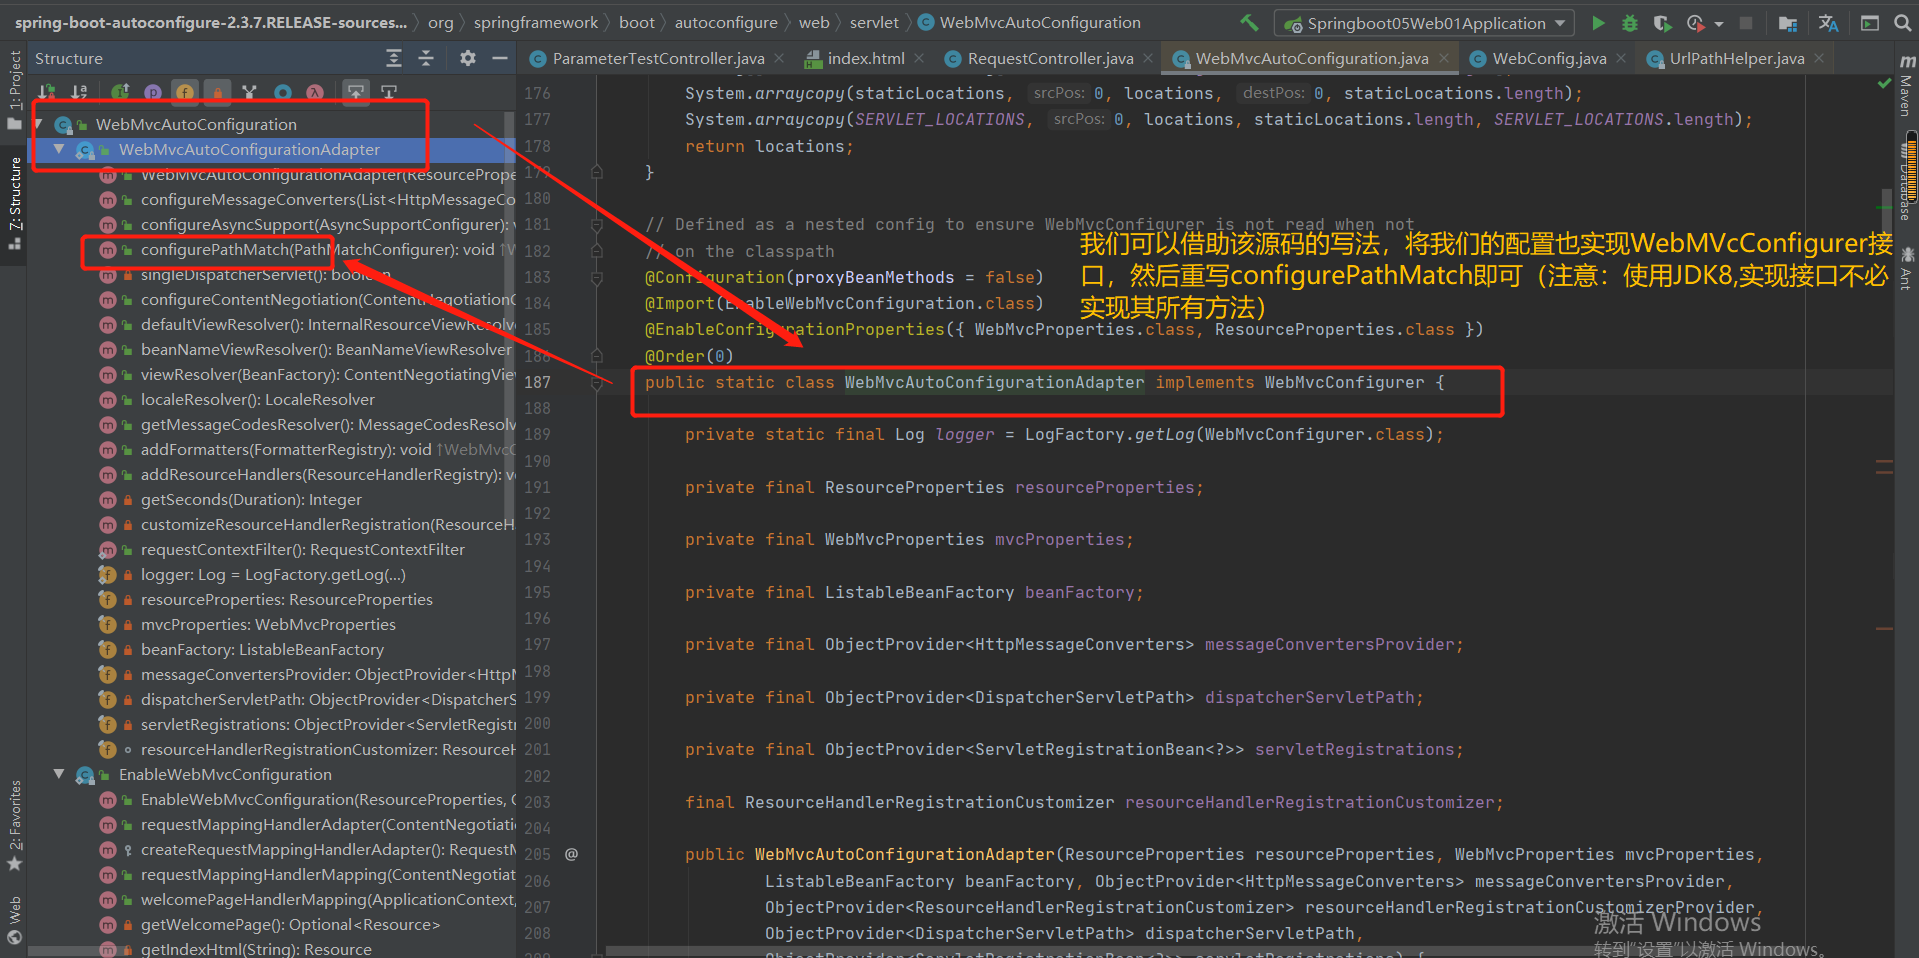Toggle Sort by Visibility in Structure toolbar
The height and width of the screenshot is (958, 1919).
[x=47, y=92]
